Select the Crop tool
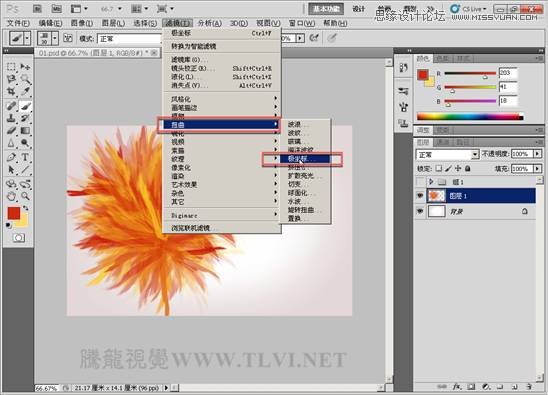 (11, 92)
